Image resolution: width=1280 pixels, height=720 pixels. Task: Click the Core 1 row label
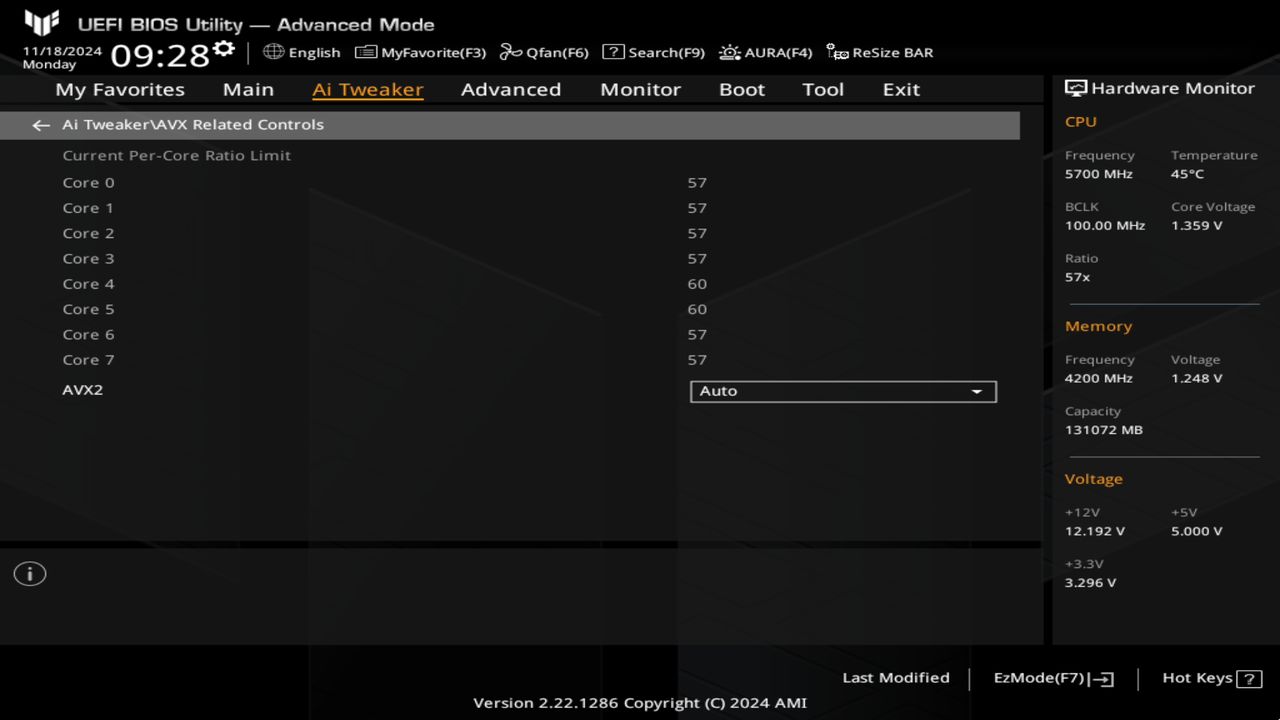coord(88,208)
